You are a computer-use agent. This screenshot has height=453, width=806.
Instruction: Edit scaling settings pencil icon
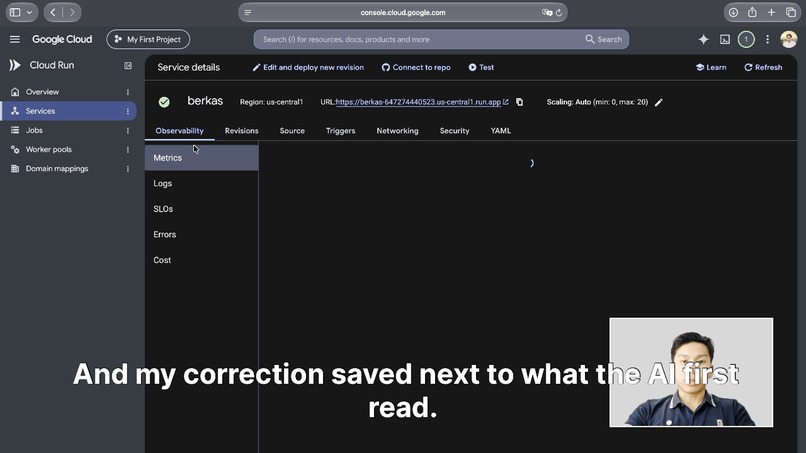coord(658,102)
